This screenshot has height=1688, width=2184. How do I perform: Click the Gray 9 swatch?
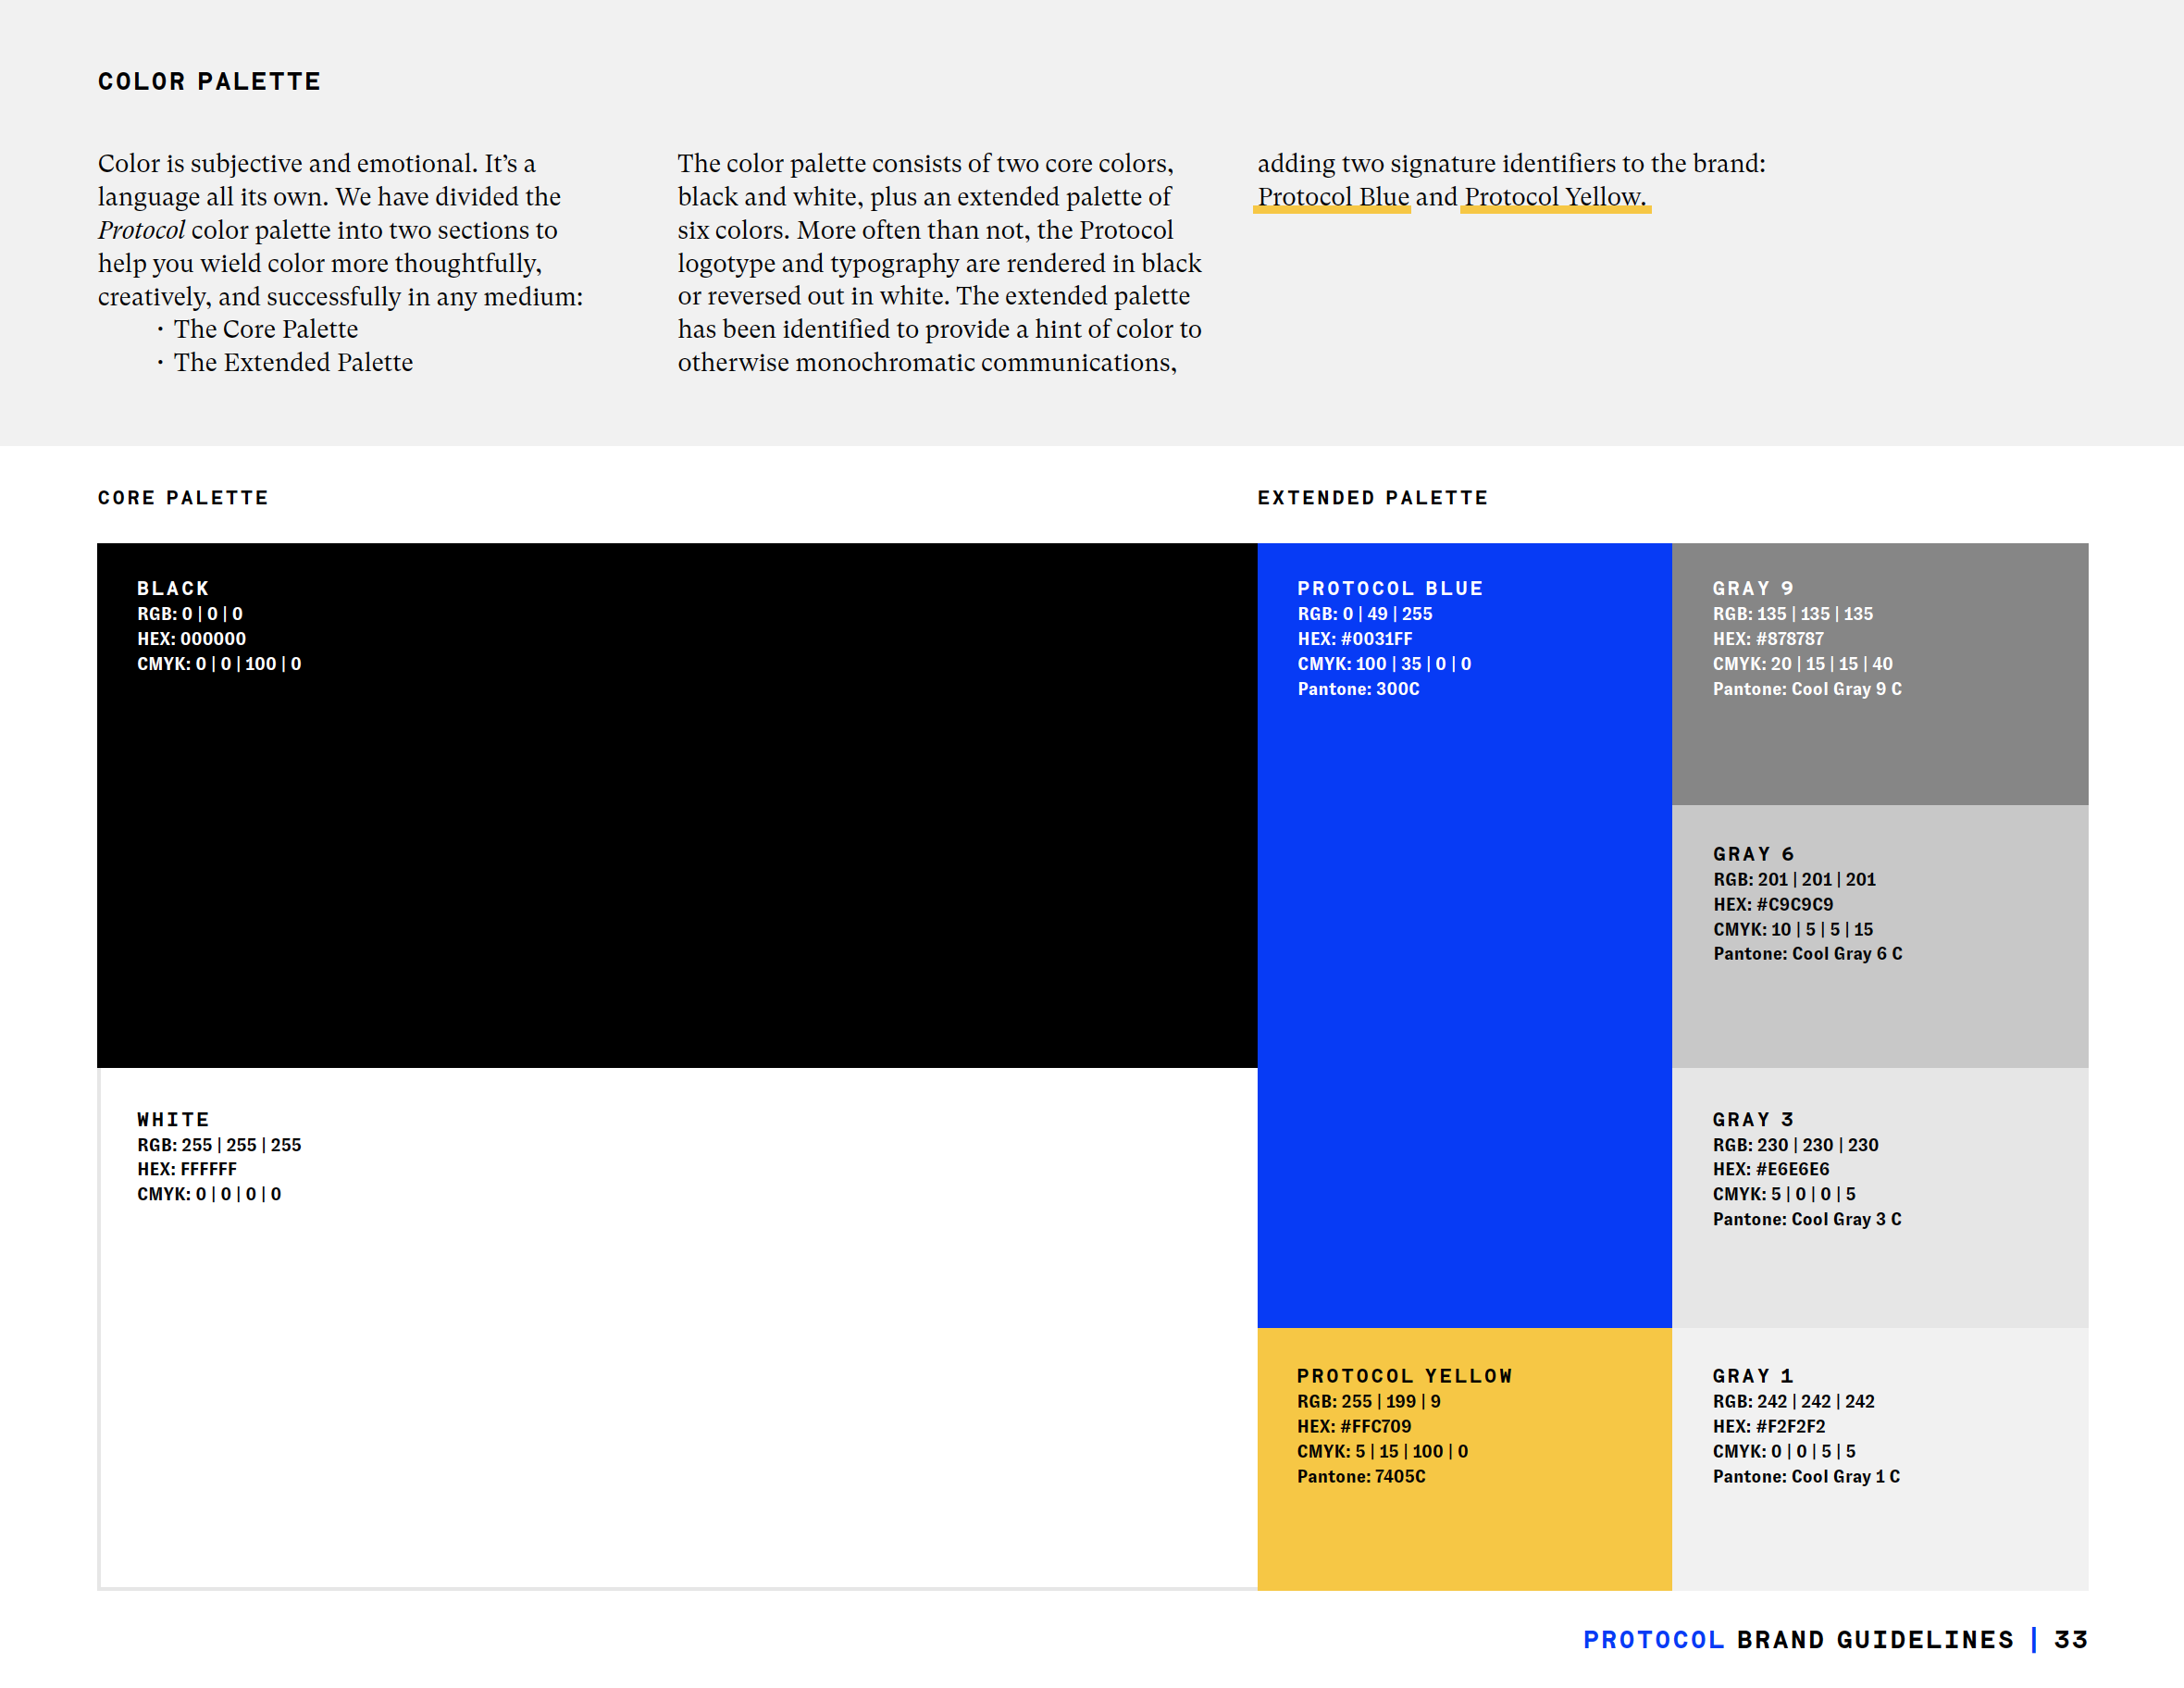click(x=1880, y=674)
